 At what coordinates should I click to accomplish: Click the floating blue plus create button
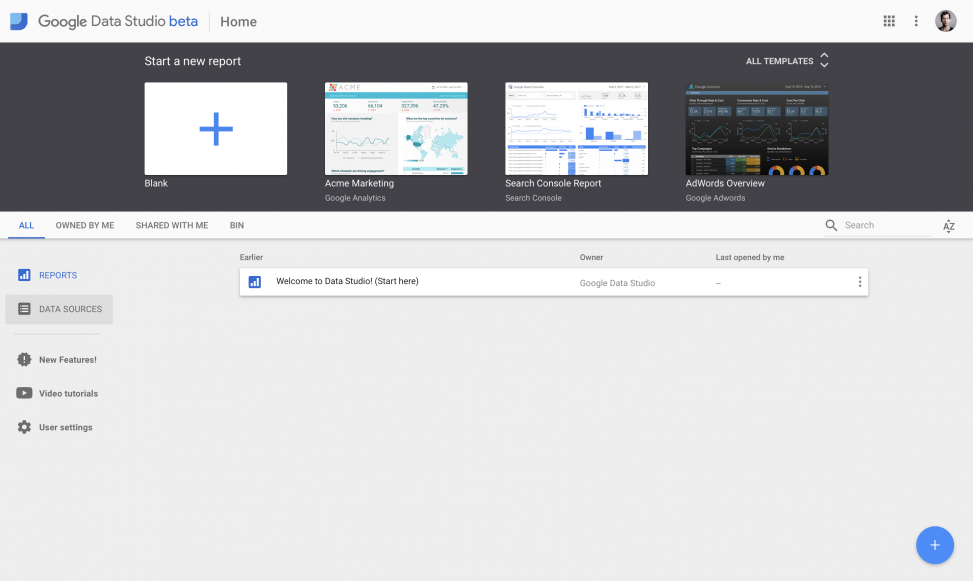(935, 545)
